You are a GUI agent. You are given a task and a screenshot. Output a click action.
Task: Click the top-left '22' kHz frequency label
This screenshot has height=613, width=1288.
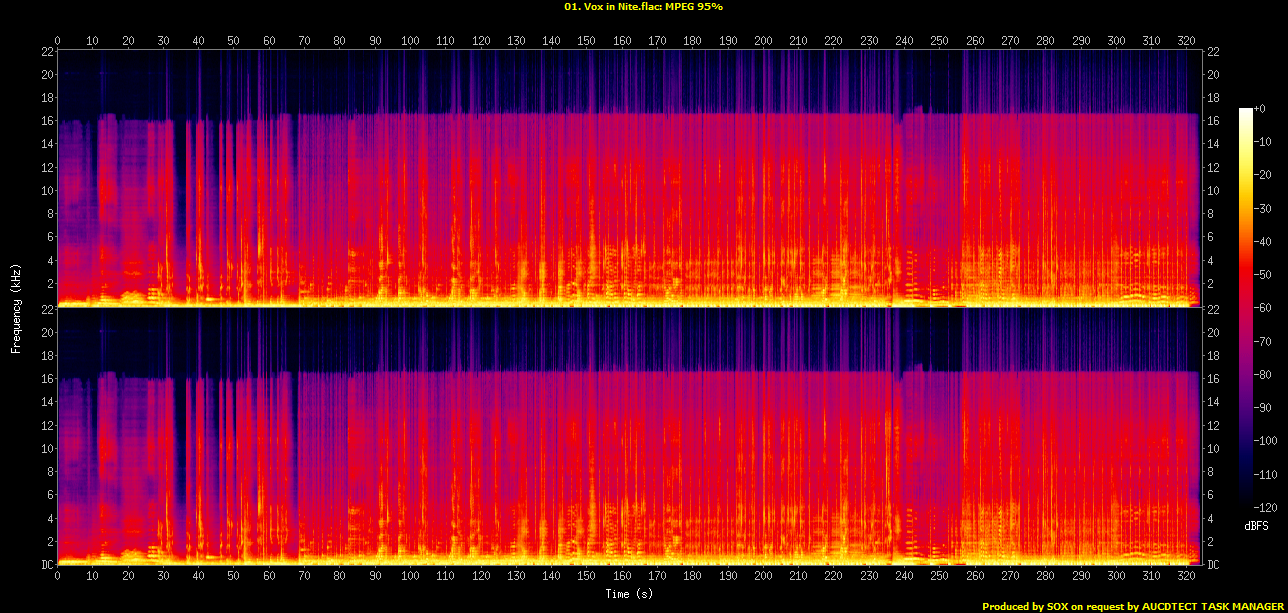[47, 52]
